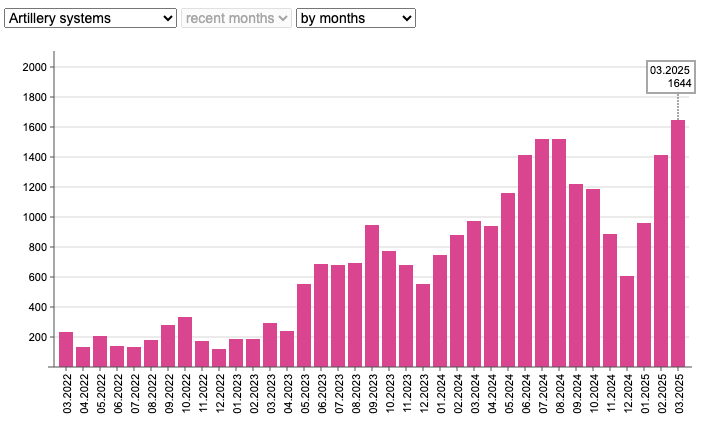
Task: Select the 10.2024 bar in chart
Action: point(593,278)
